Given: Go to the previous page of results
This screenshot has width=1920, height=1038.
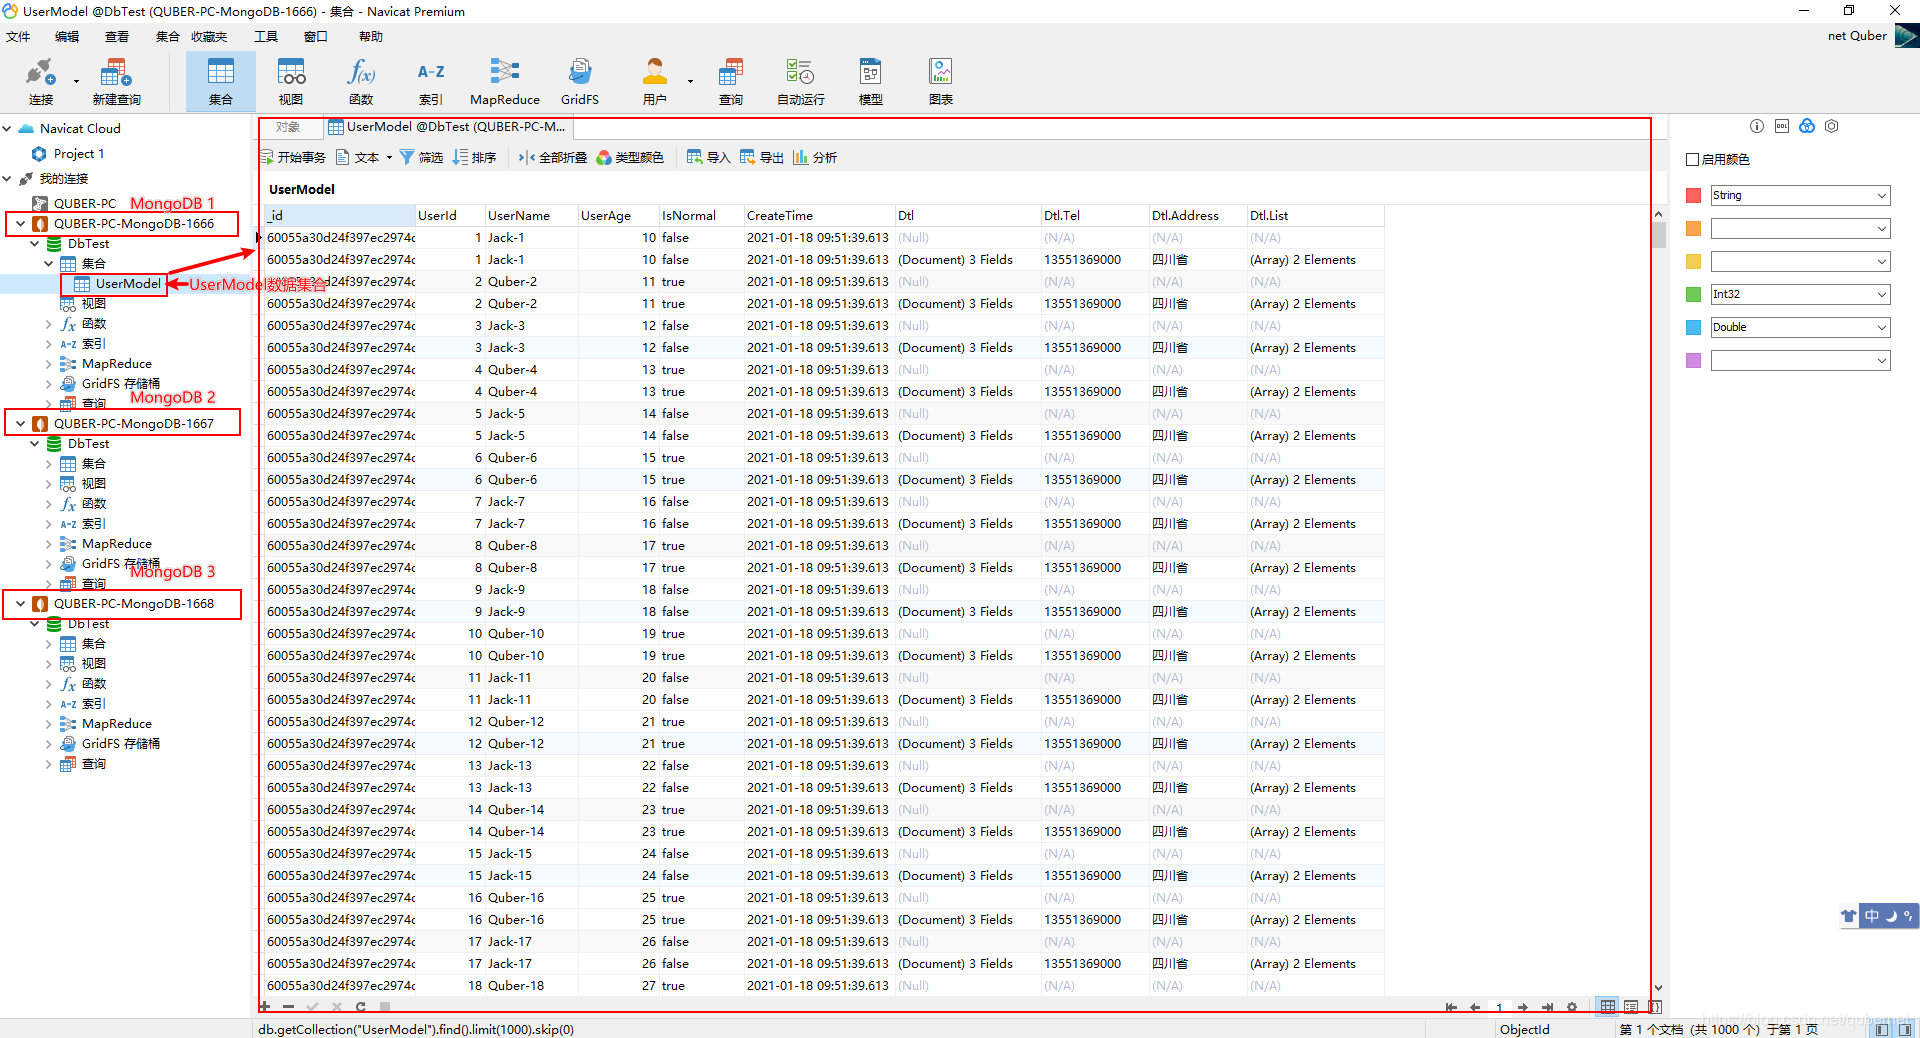Looking at the screenshot, I should pyautogui.click(x=1475, y=1007).
